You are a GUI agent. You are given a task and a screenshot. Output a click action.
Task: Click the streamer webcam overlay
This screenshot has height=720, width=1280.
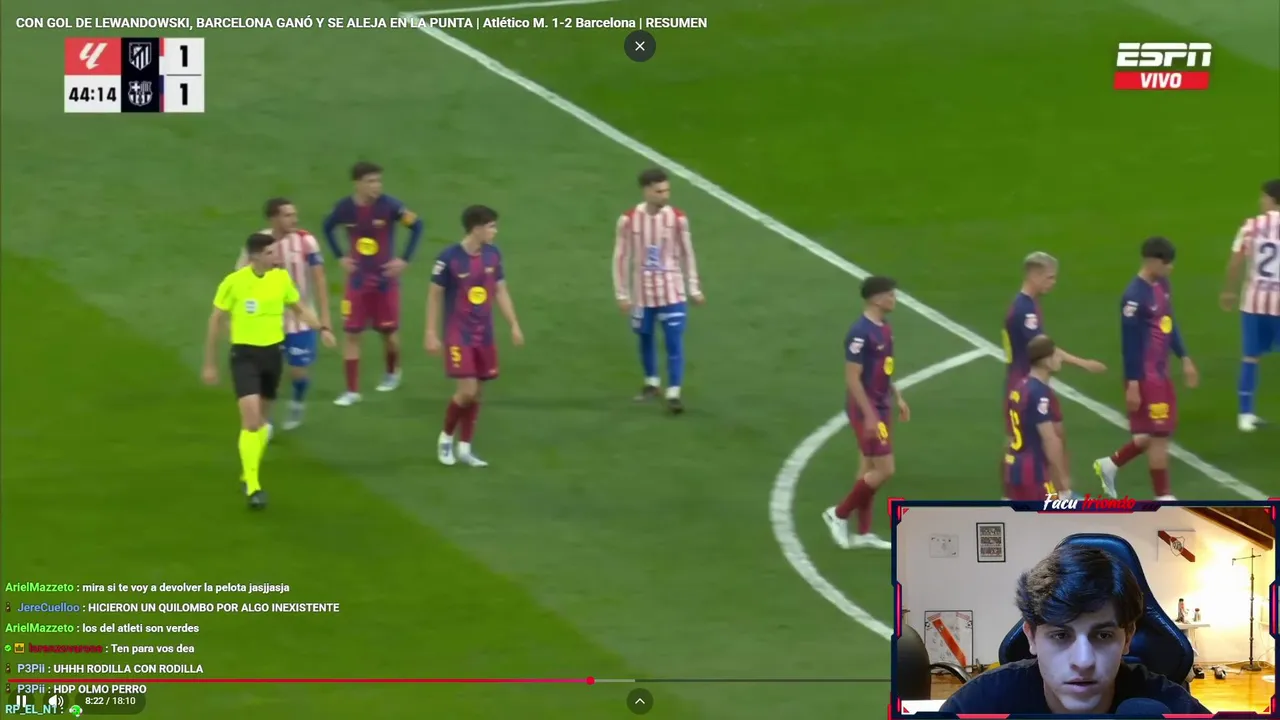click(1084, 609)
